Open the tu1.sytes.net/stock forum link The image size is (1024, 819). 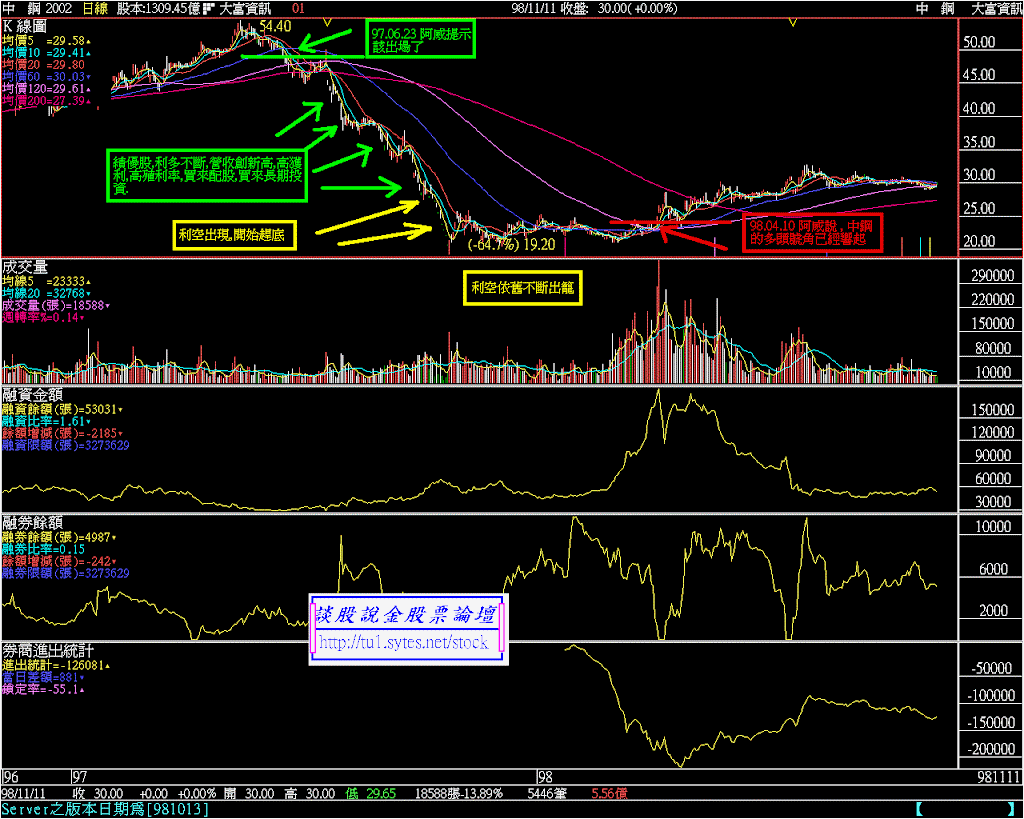tap(404, 643)
